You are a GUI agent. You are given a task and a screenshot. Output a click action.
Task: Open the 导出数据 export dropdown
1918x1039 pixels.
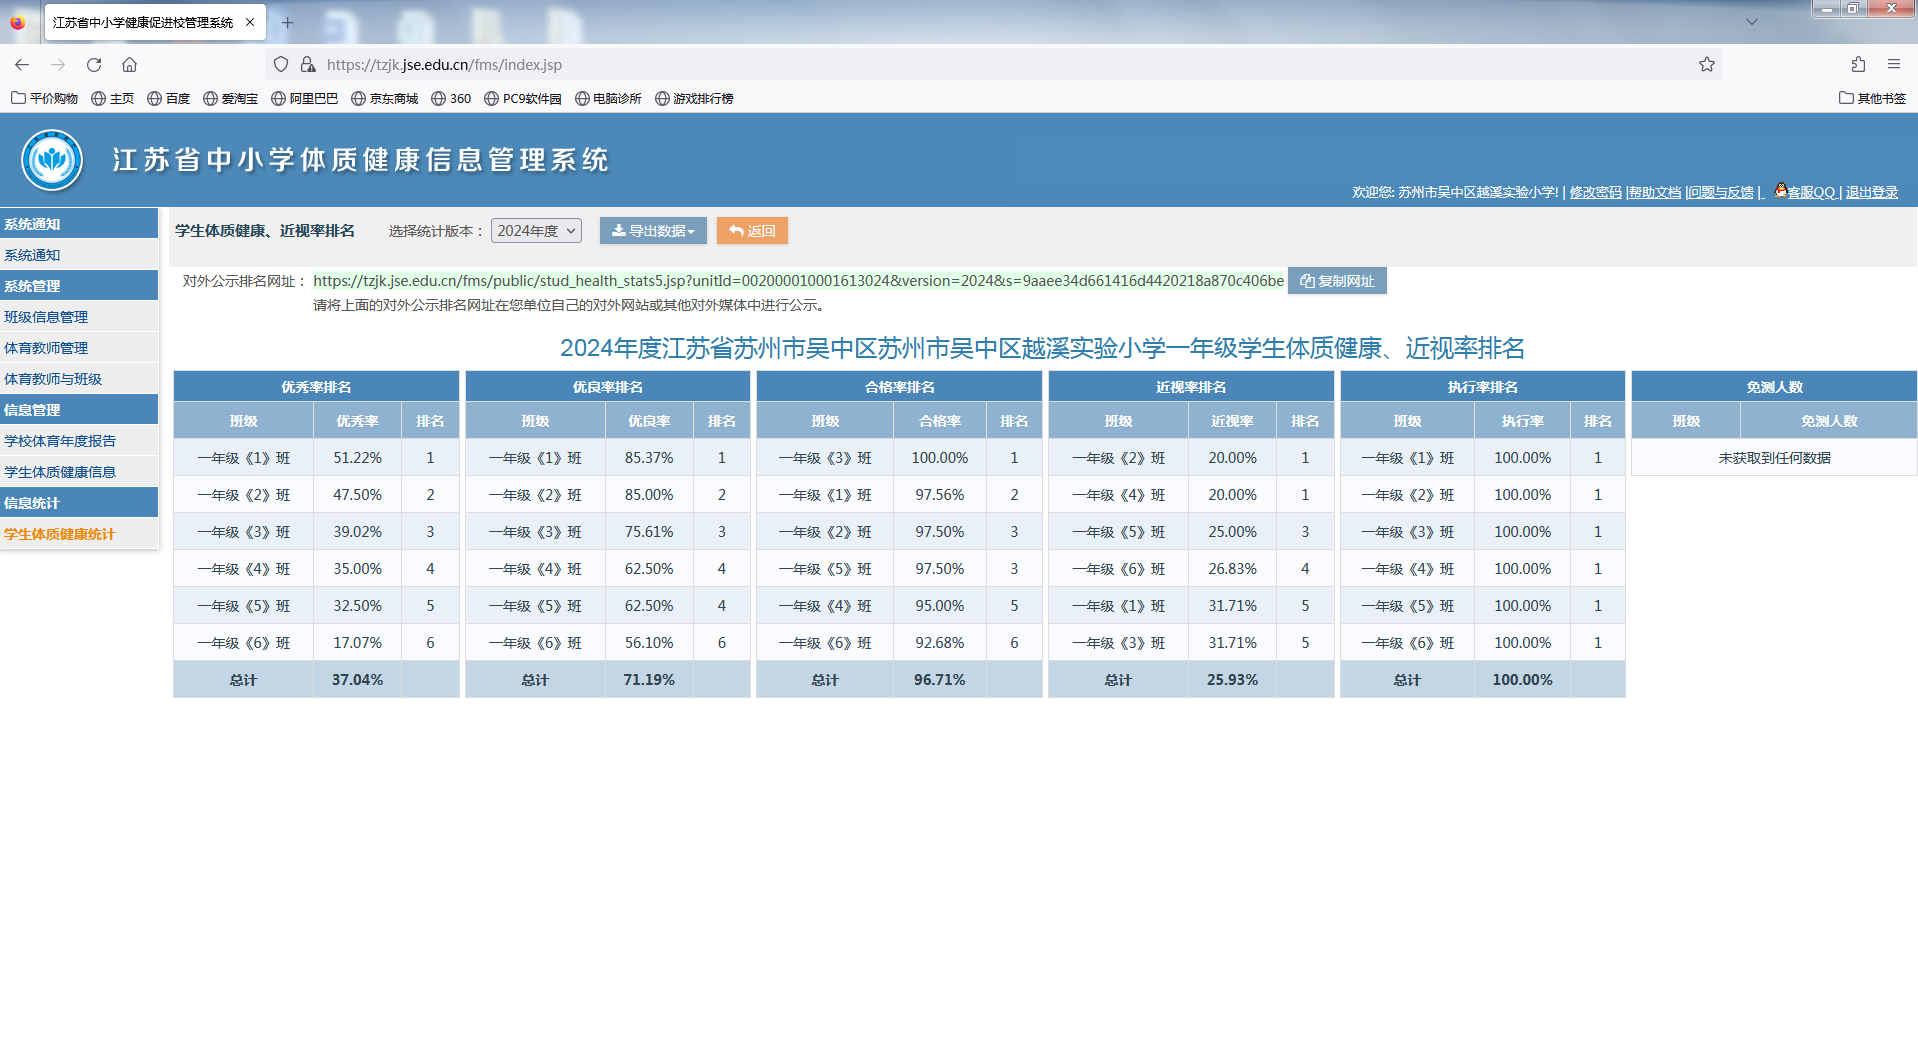click(x=653, y=231)
